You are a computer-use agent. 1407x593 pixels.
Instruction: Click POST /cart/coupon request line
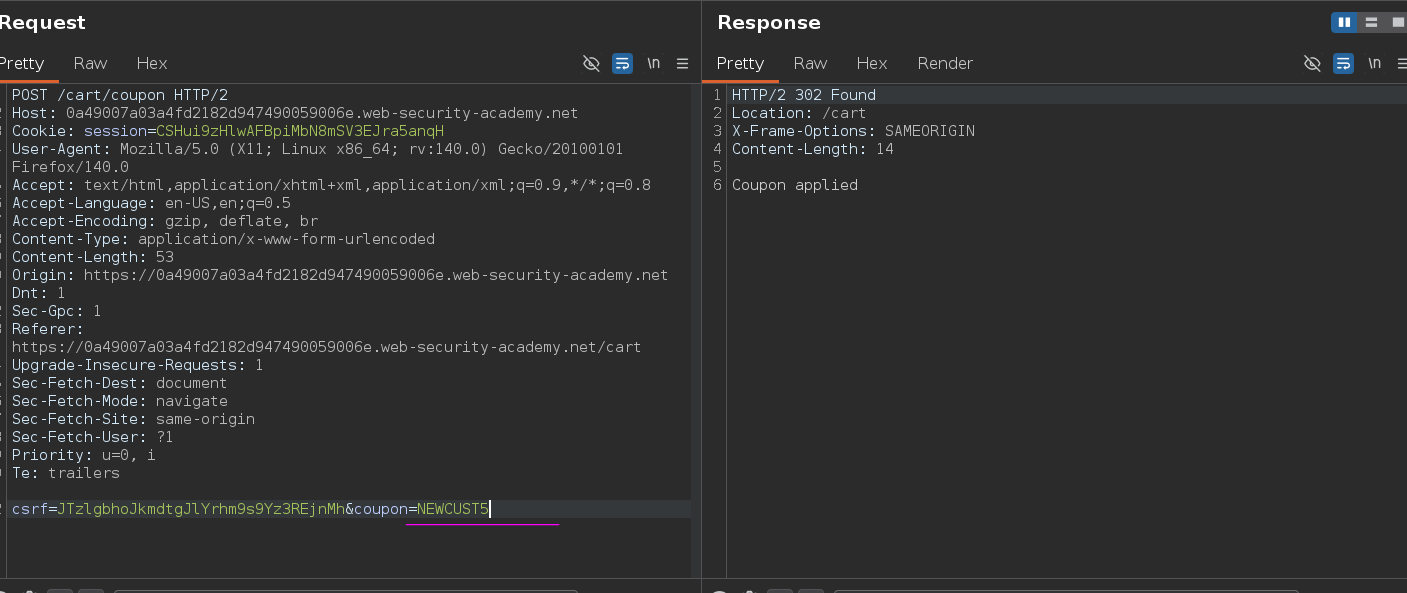[120, 95]
